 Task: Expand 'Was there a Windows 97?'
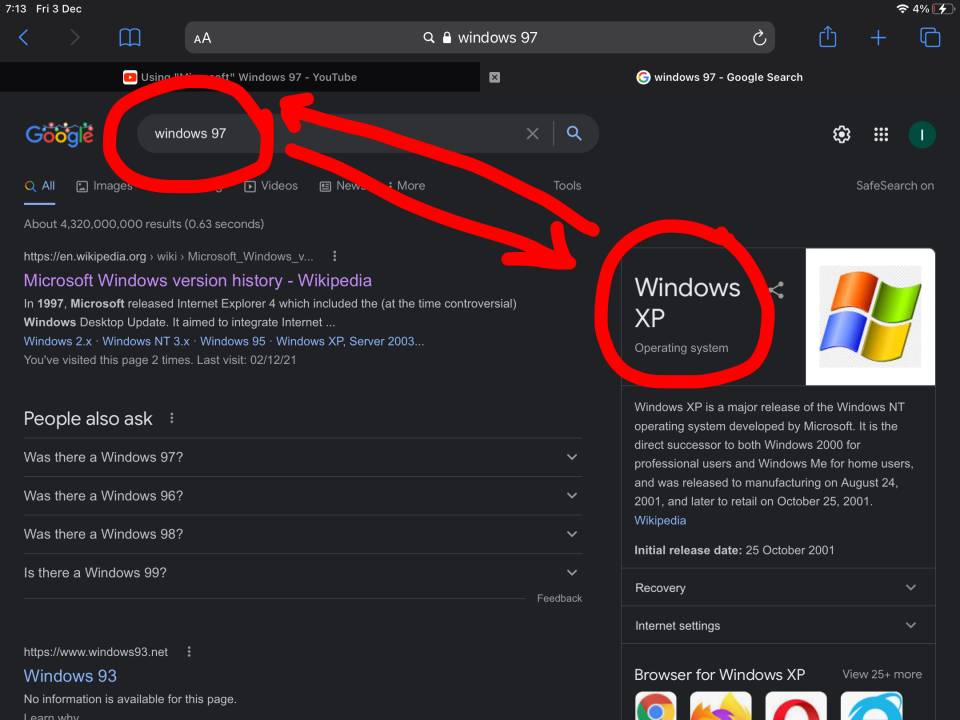click(x=302, y=457)
